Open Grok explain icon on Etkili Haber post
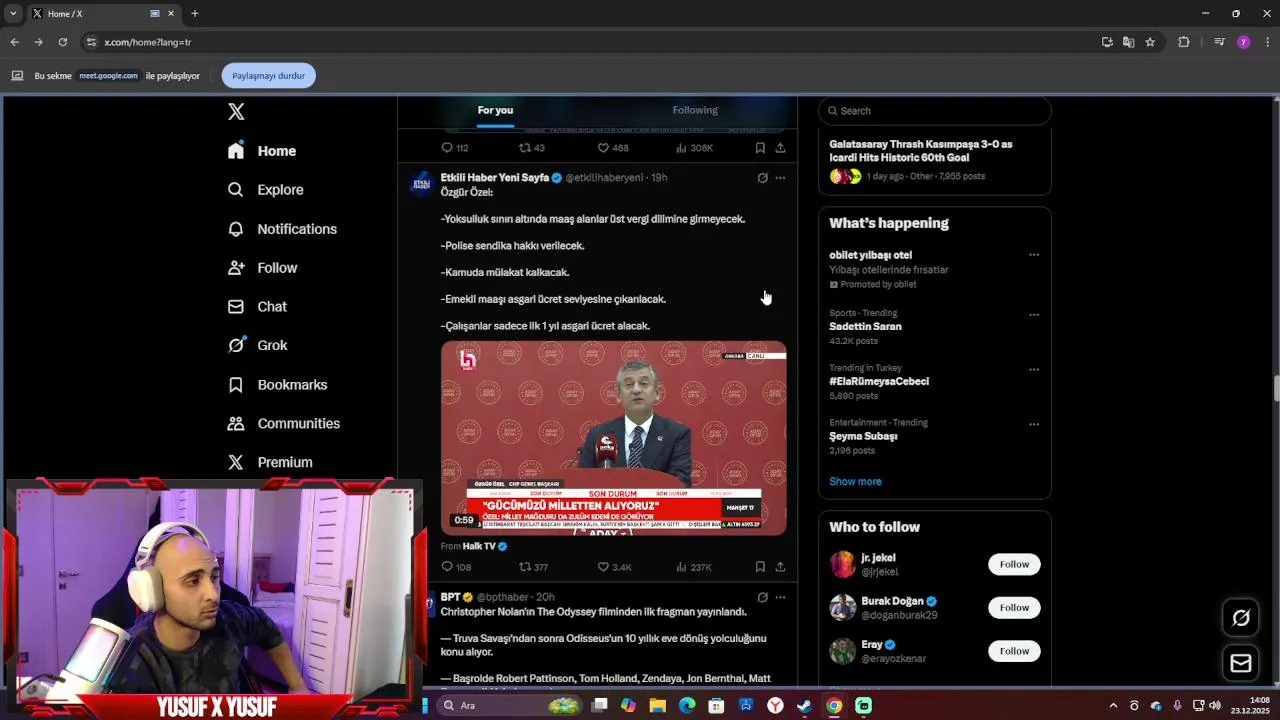This screenshot has width=1280, height=720. click(762, 178)
